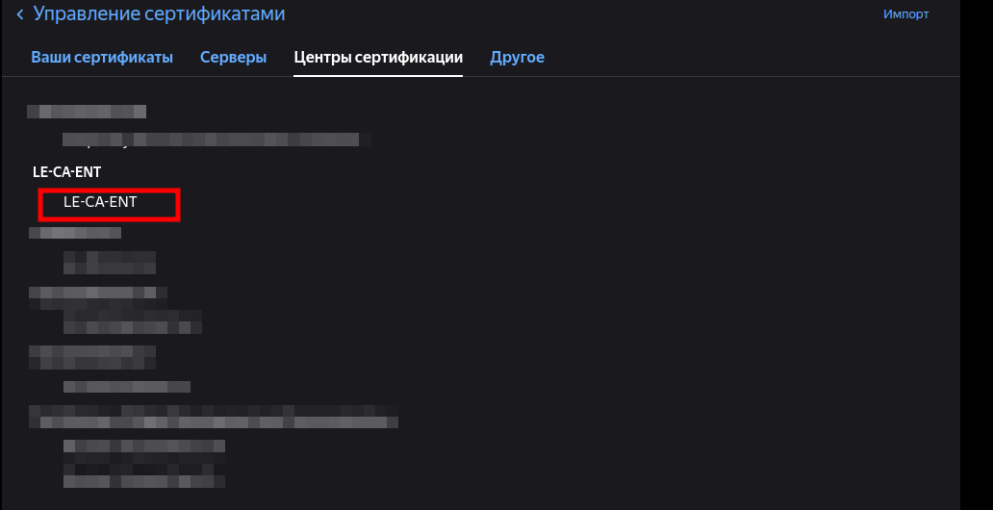The image size is (993, 510).
Task: Go to the Другое tab
Action: click(x=517, y=57)
